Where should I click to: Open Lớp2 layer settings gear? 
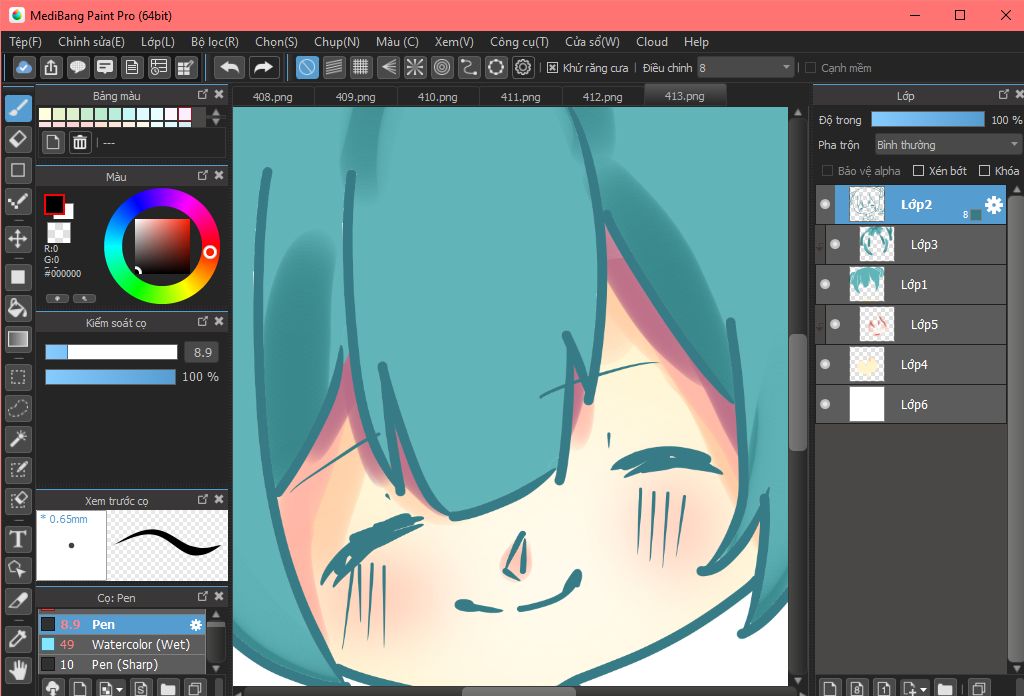pos(993,205)
